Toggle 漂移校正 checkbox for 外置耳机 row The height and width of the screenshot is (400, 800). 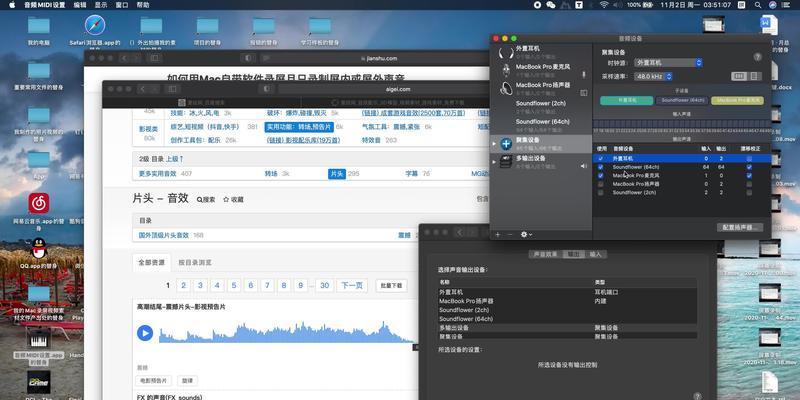[x=749, y=159]
